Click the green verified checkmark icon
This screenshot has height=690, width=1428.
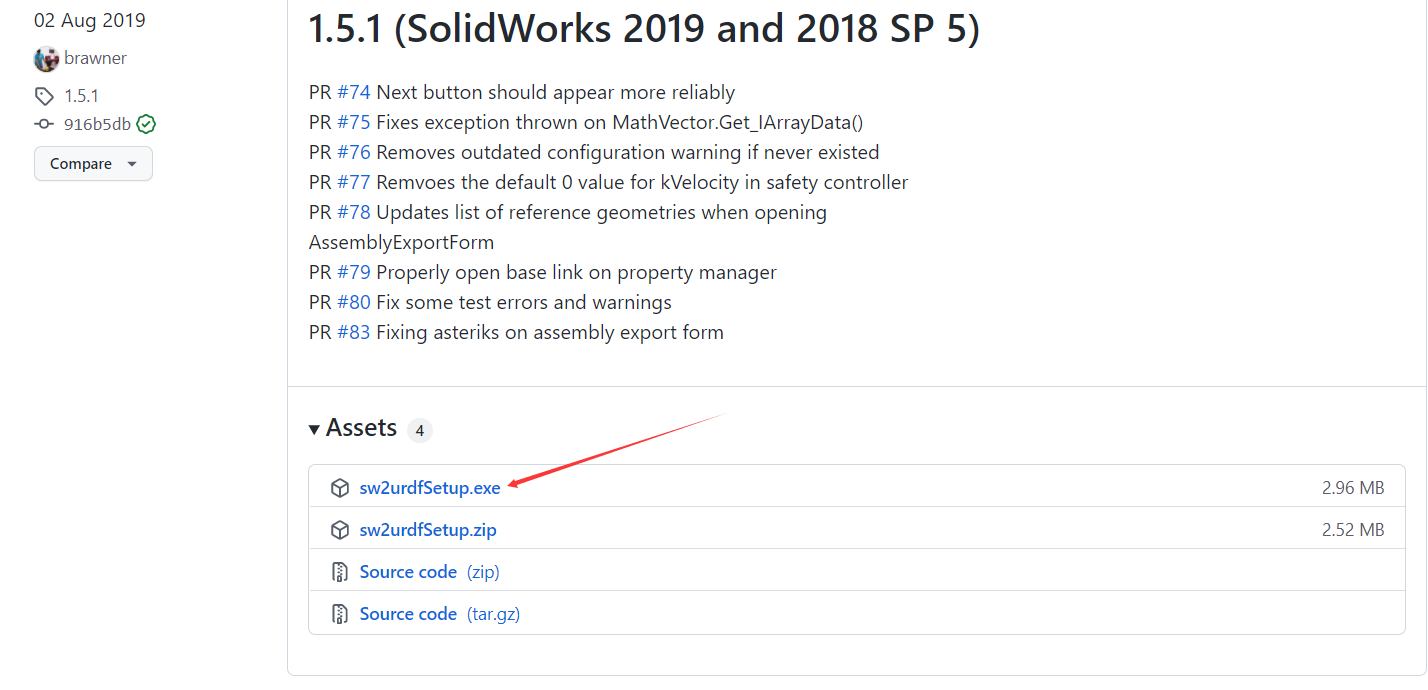click(x=146, y=124)
